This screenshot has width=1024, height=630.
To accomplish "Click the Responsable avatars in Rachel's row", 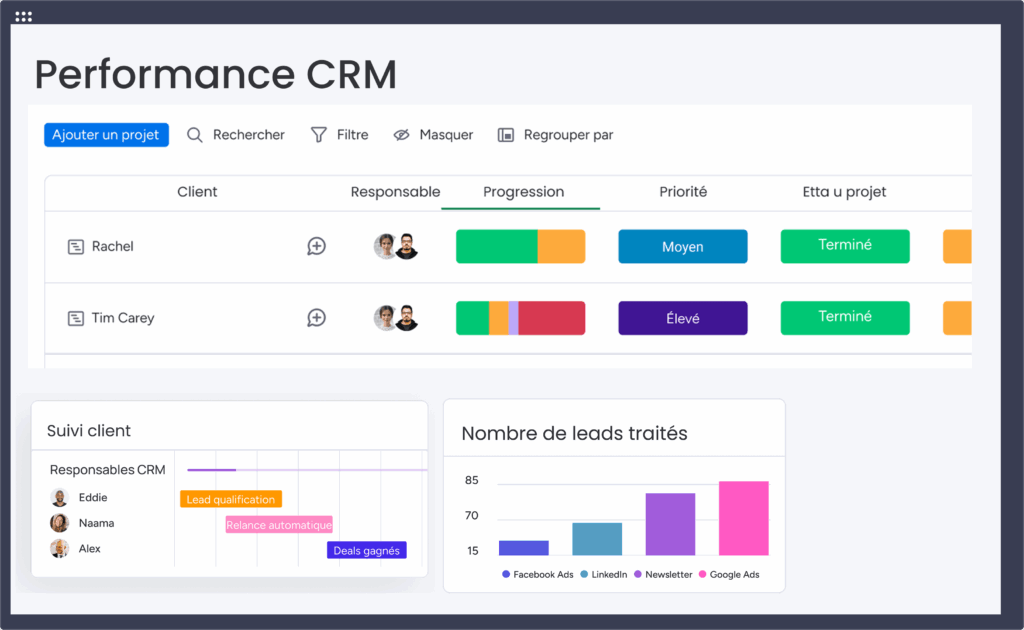I will (x=396, y=246).
